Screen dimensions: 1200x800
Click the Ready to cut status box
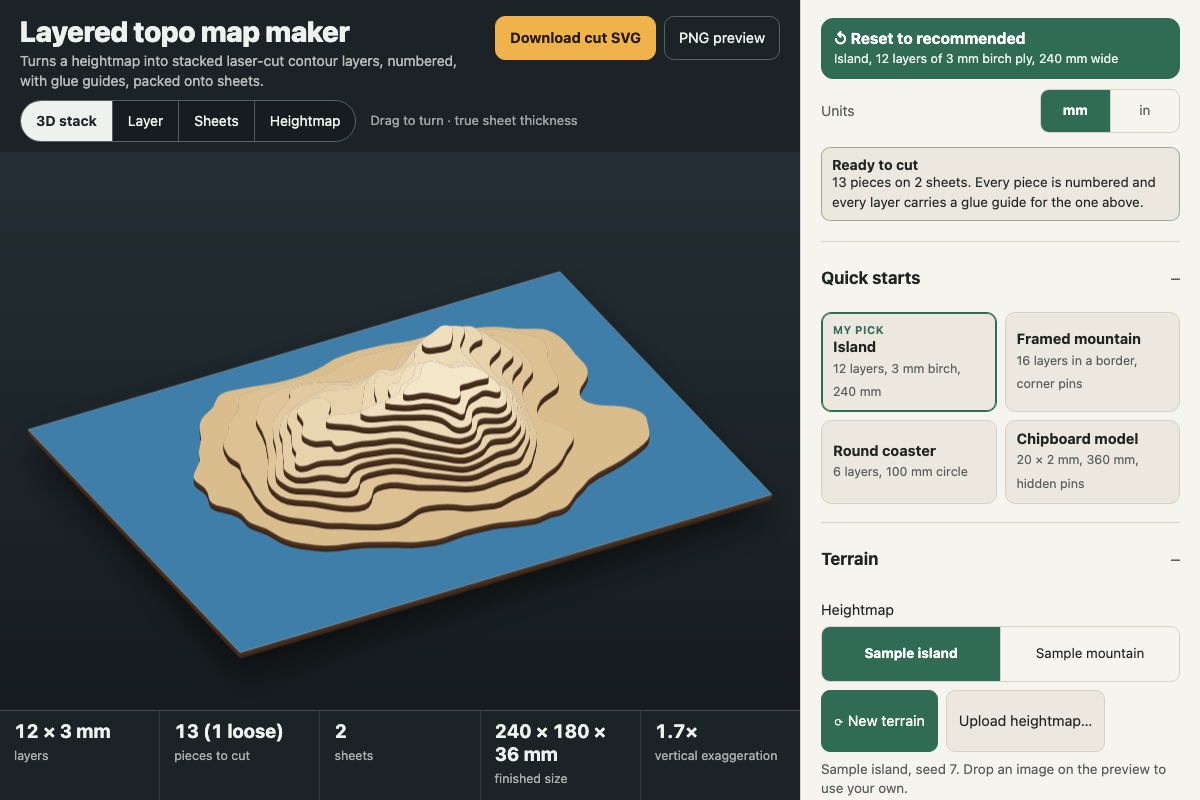pos(1000,184)
